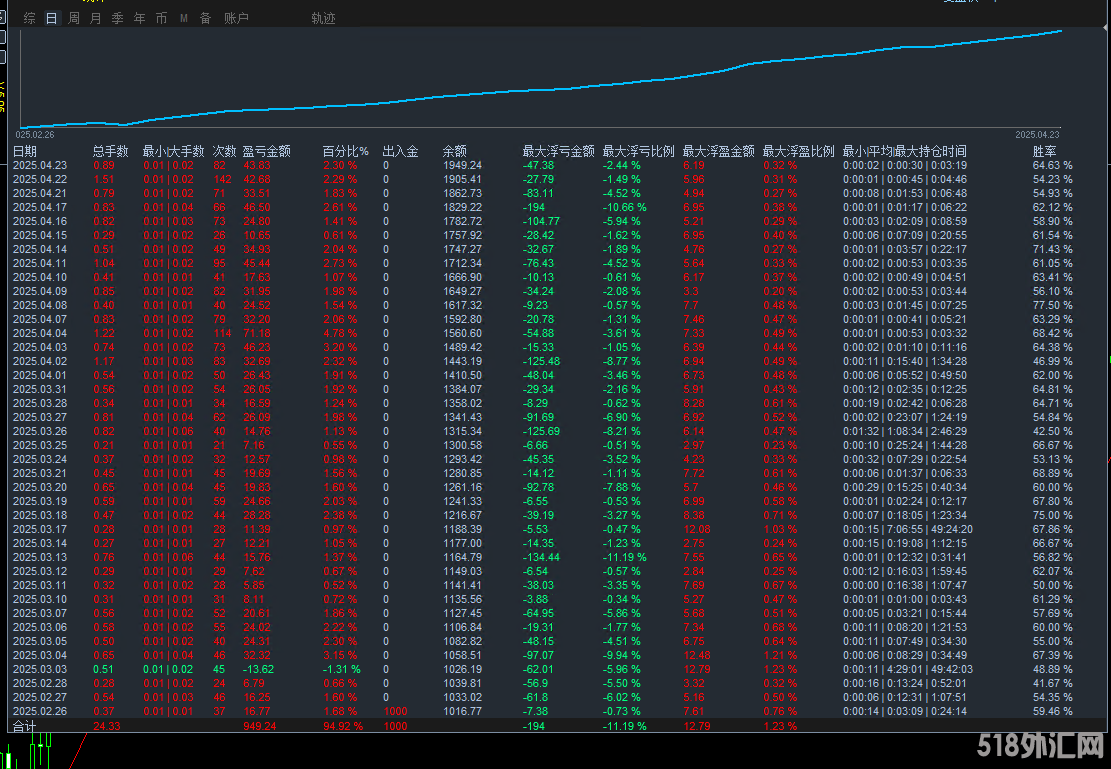Click the 总手数 column header
The width and height of the screenshot is (1111, 769).
tap(111, 151)
